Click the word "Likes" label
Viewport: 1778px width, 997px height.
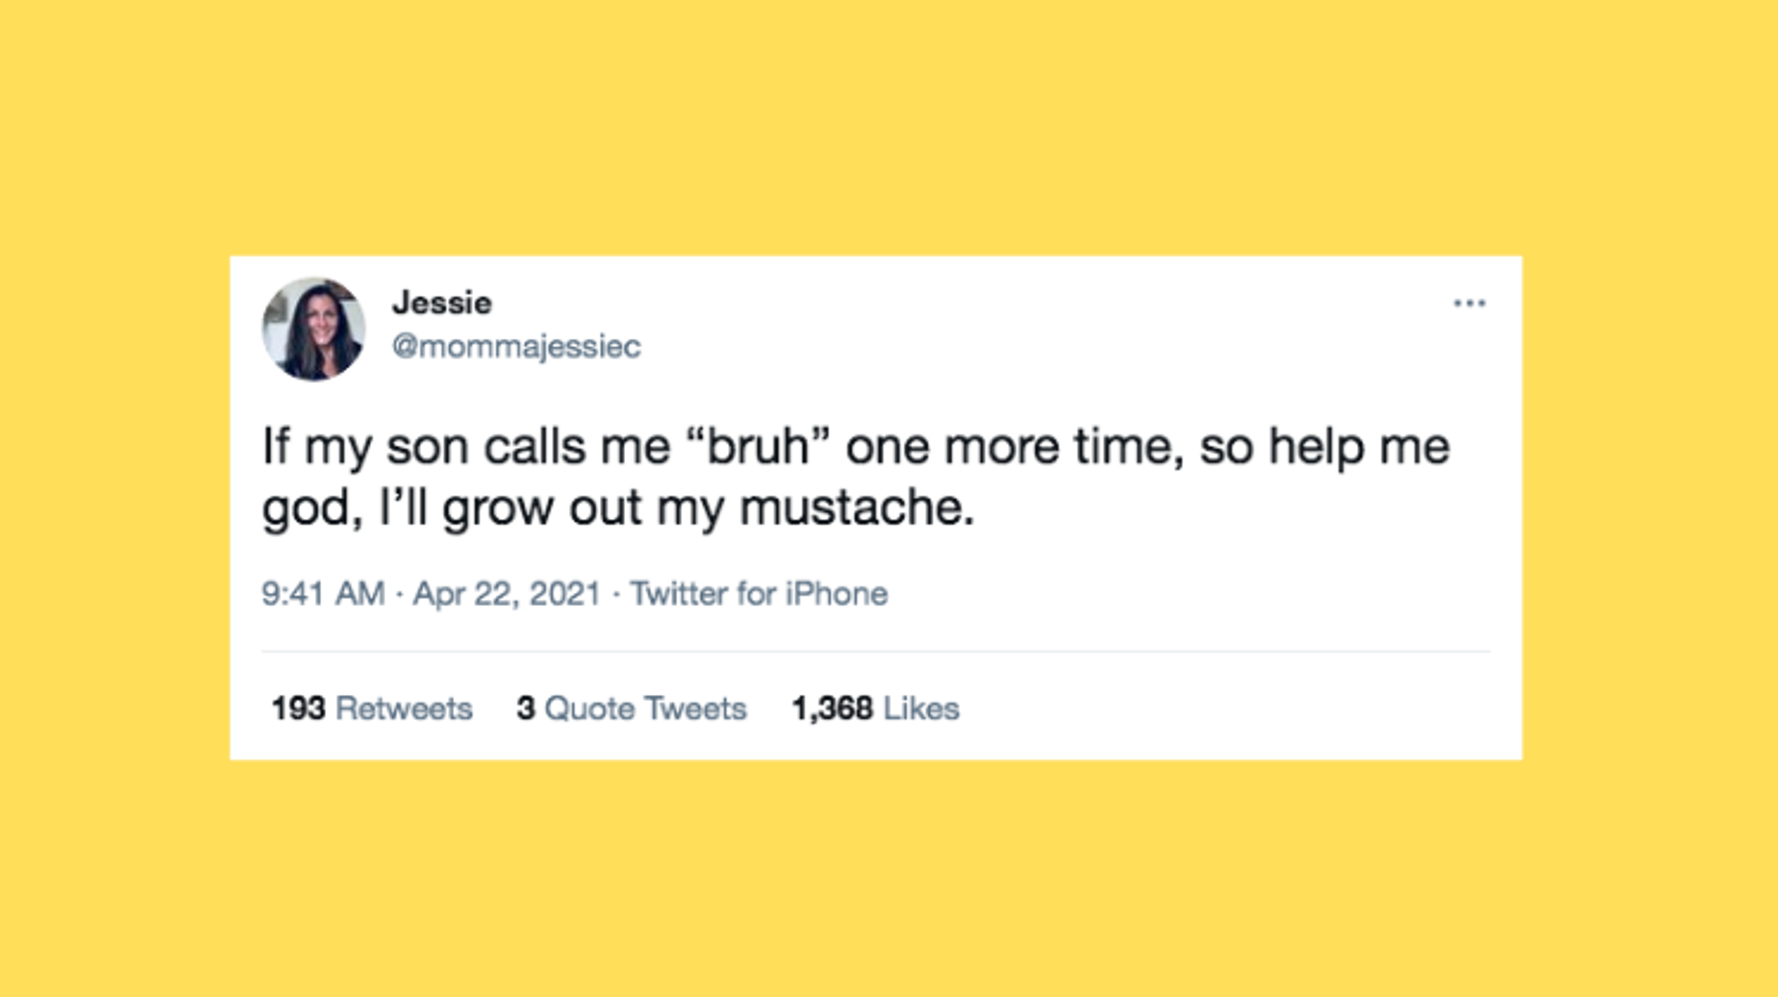[921, 709]
